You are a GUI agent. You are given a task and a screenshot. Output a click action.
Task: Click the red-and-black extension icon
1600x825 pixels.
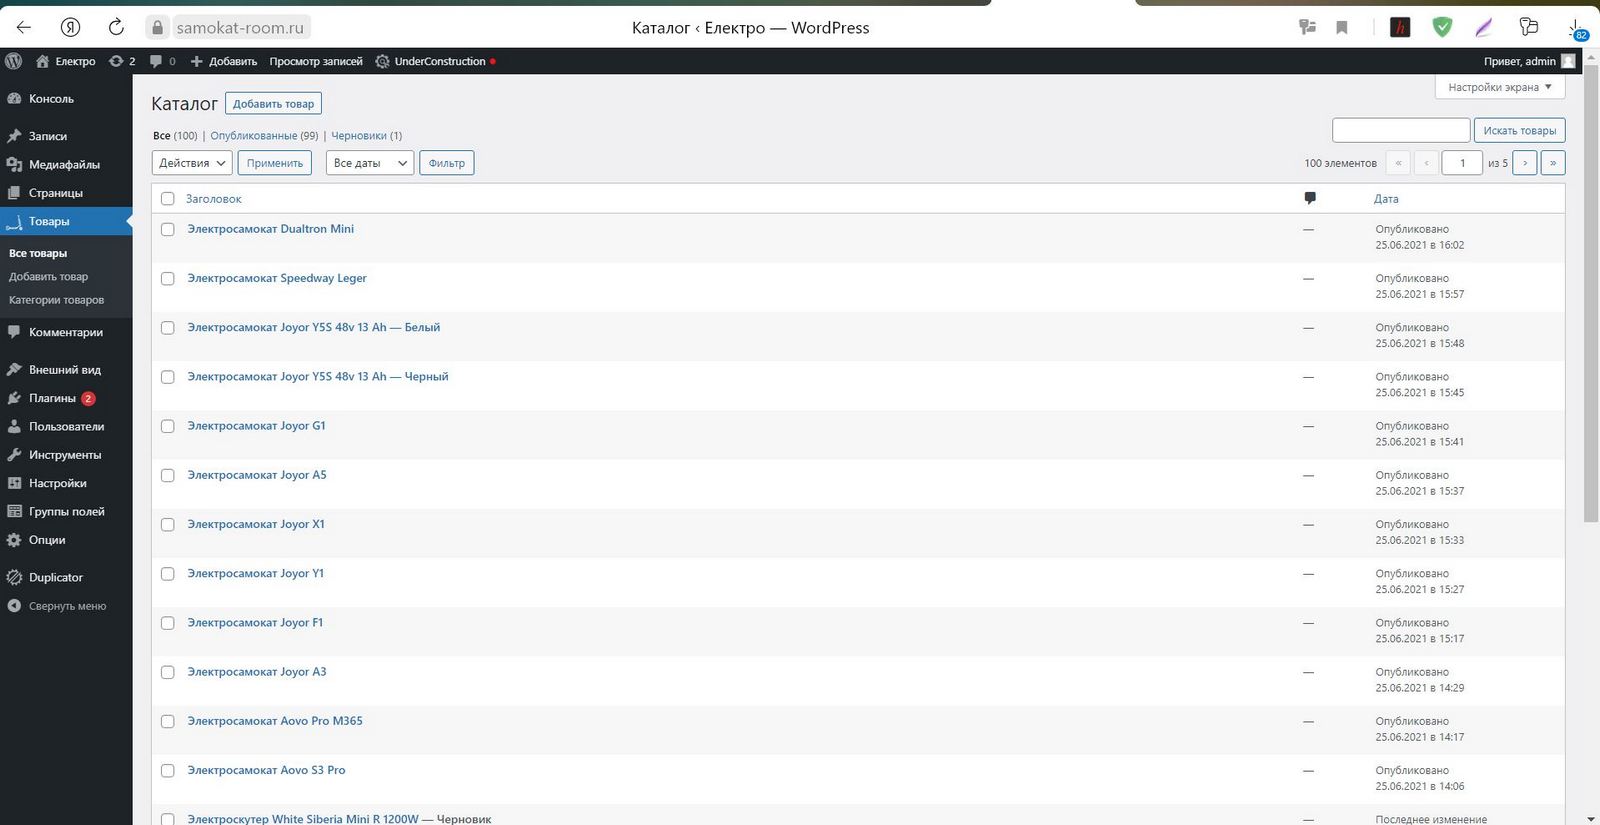click(1400, 27)
